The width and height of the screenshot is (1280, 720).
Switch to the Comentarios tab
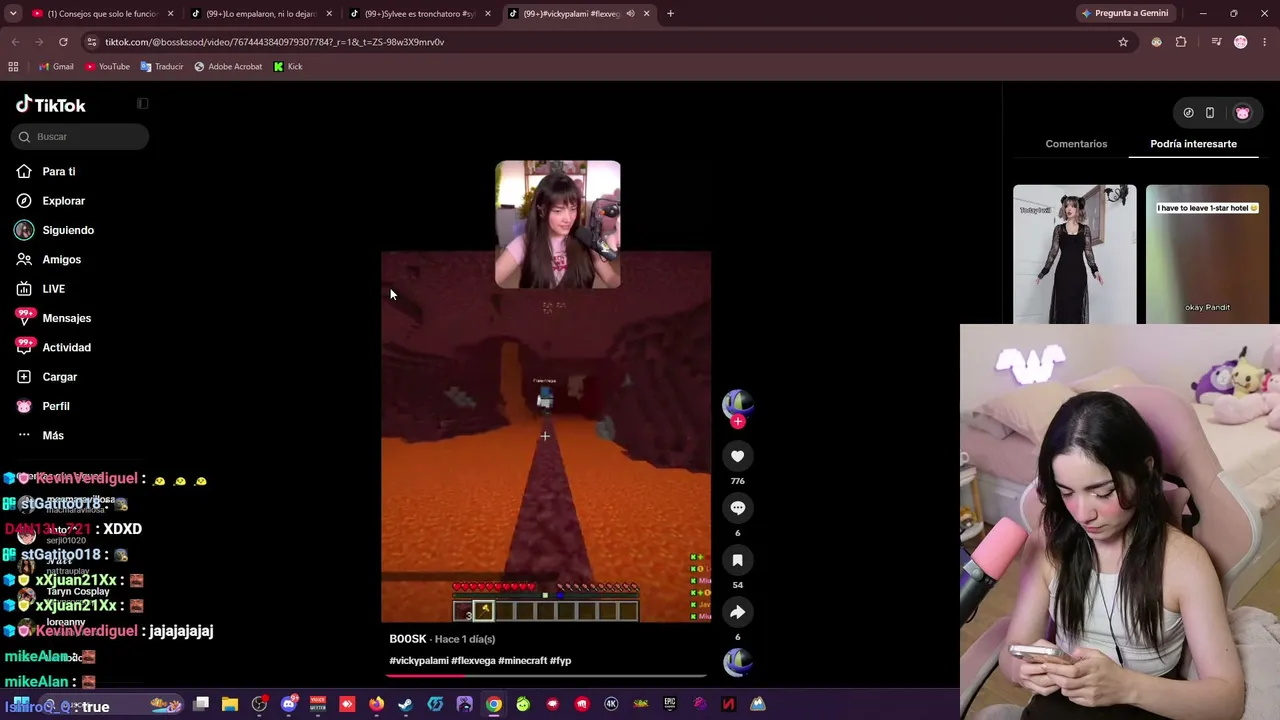coord(1076,144)
